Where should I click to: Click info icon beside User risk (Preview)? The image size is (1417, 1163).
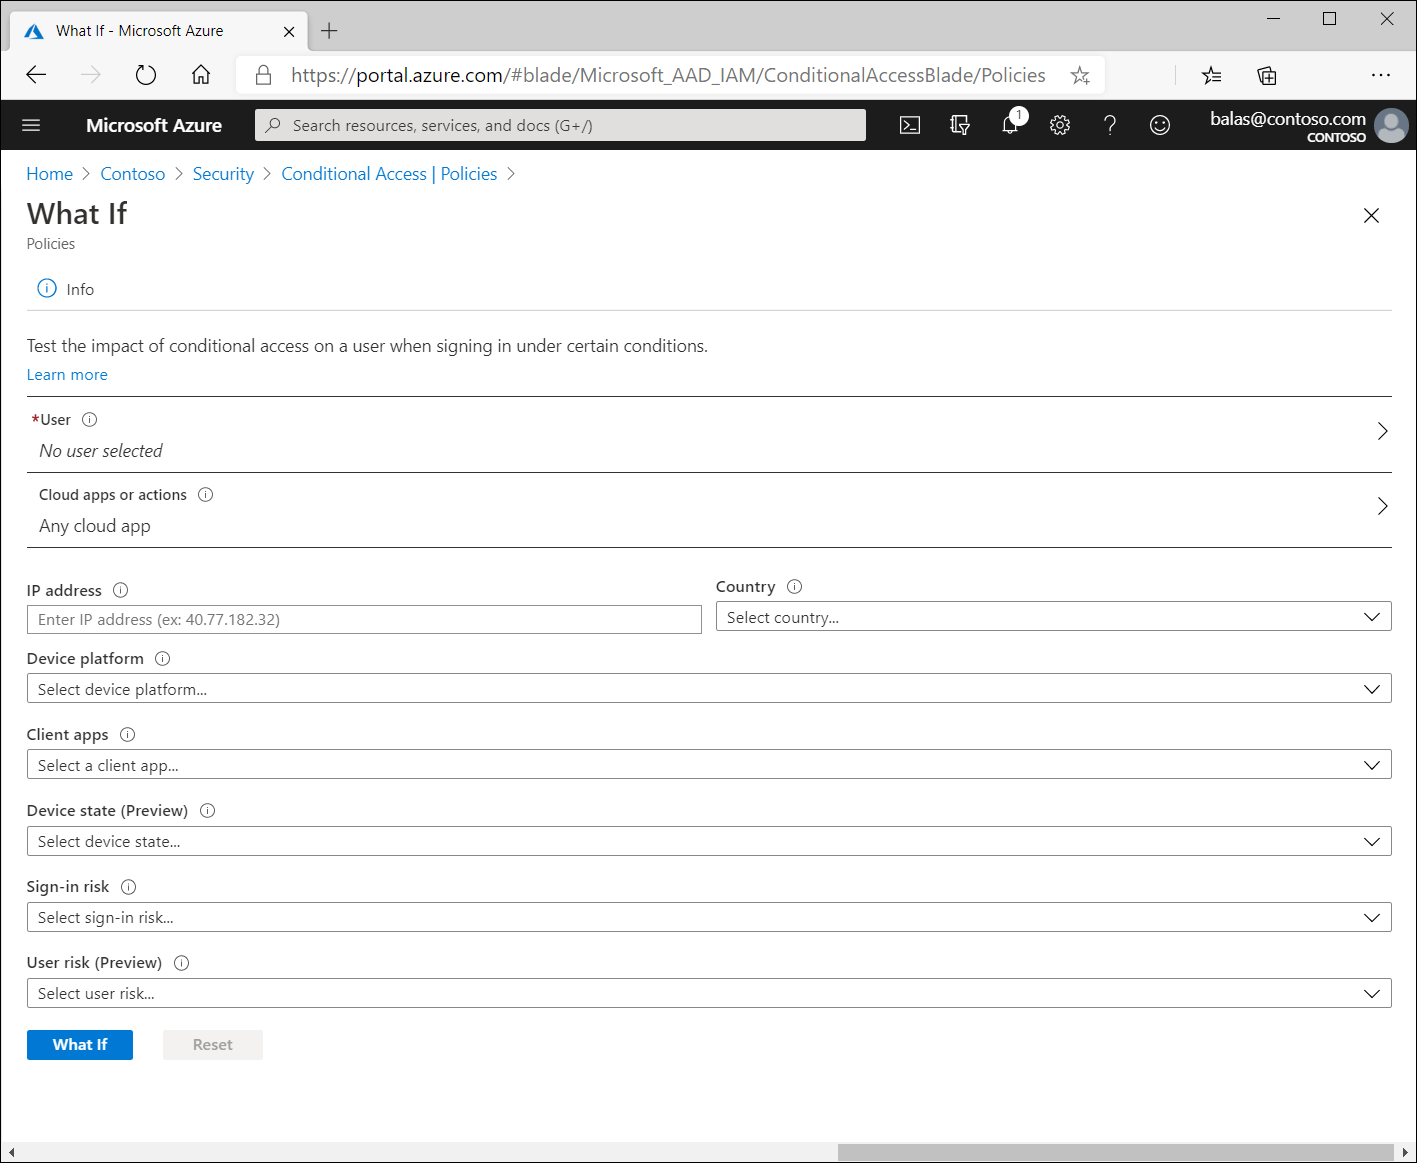(182, 963)
